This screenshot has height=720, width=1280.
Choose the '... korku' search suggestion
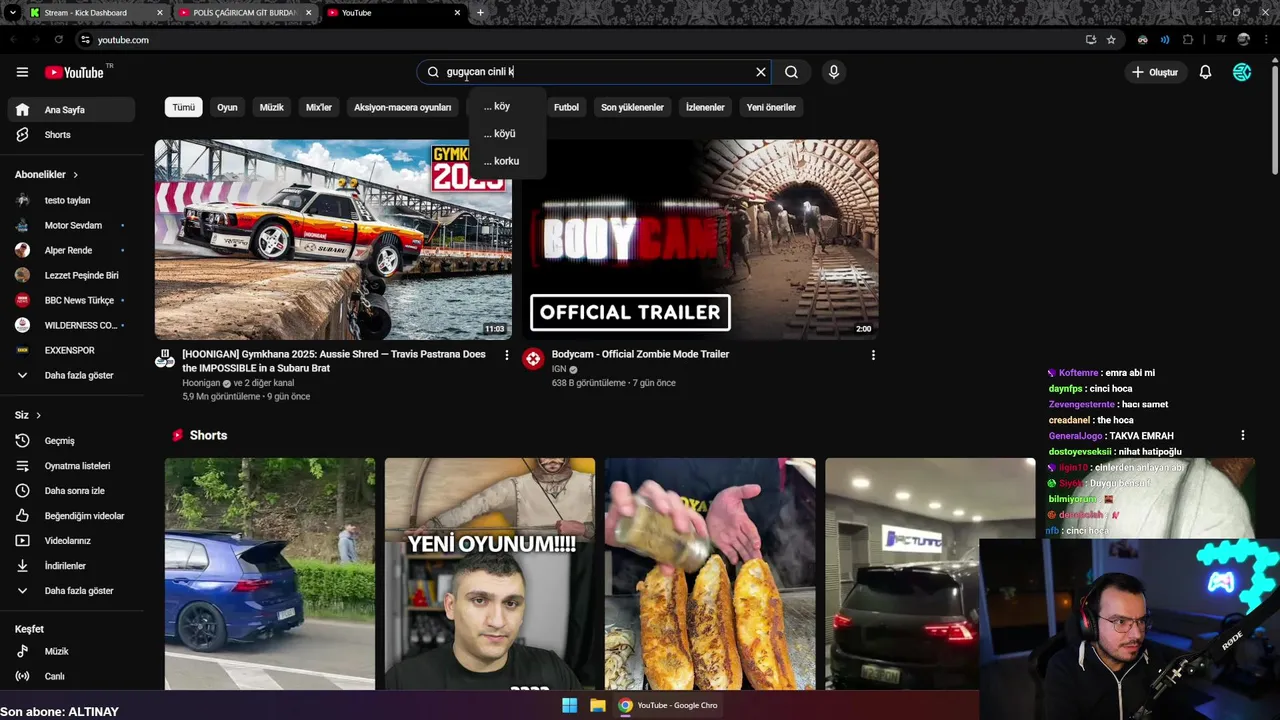507,161
